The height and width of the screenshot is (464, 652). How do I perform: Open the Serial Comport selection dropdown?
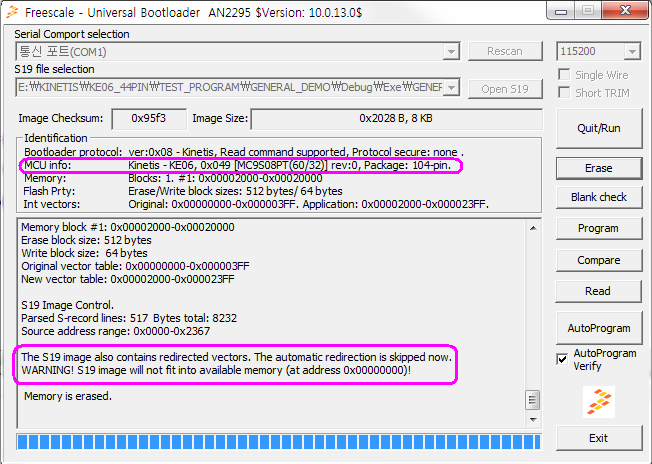click(x=451, y=52)
